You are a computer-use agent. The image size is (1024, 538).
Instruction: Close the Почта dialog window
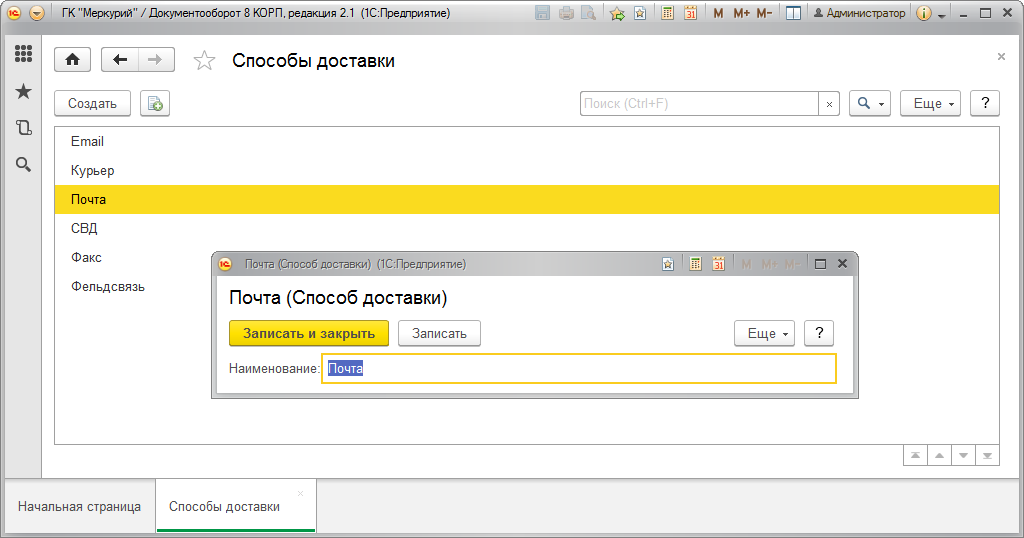842,264
